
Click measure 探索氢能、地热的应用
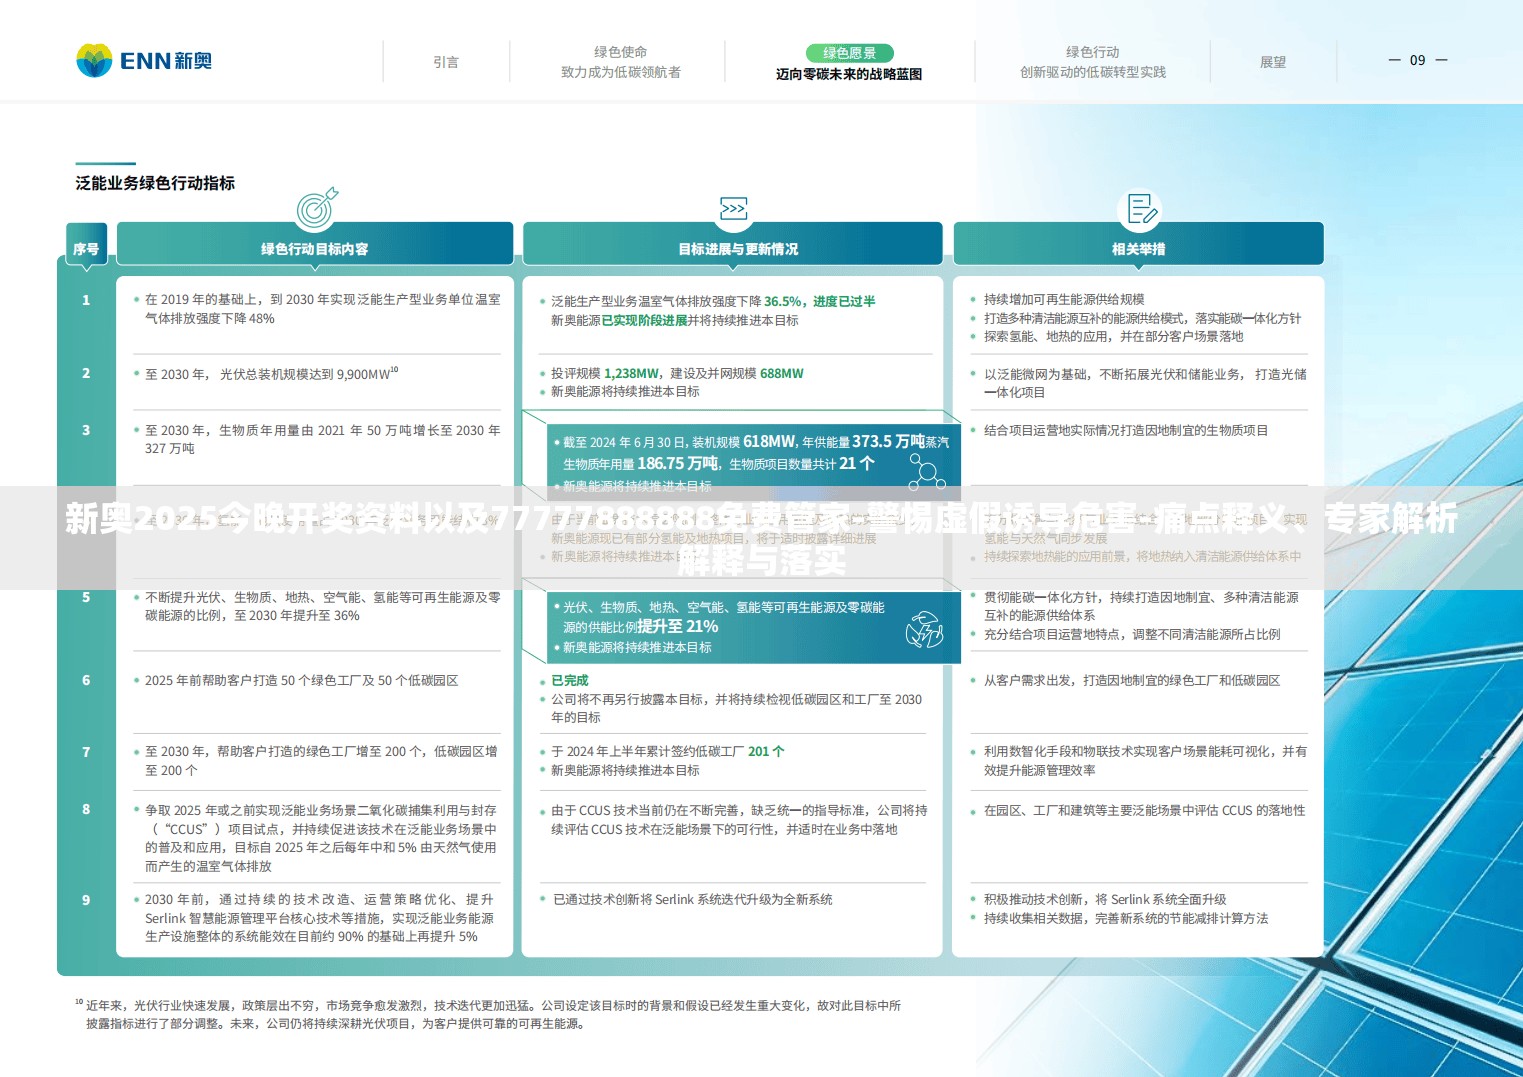click(1046, 337)
